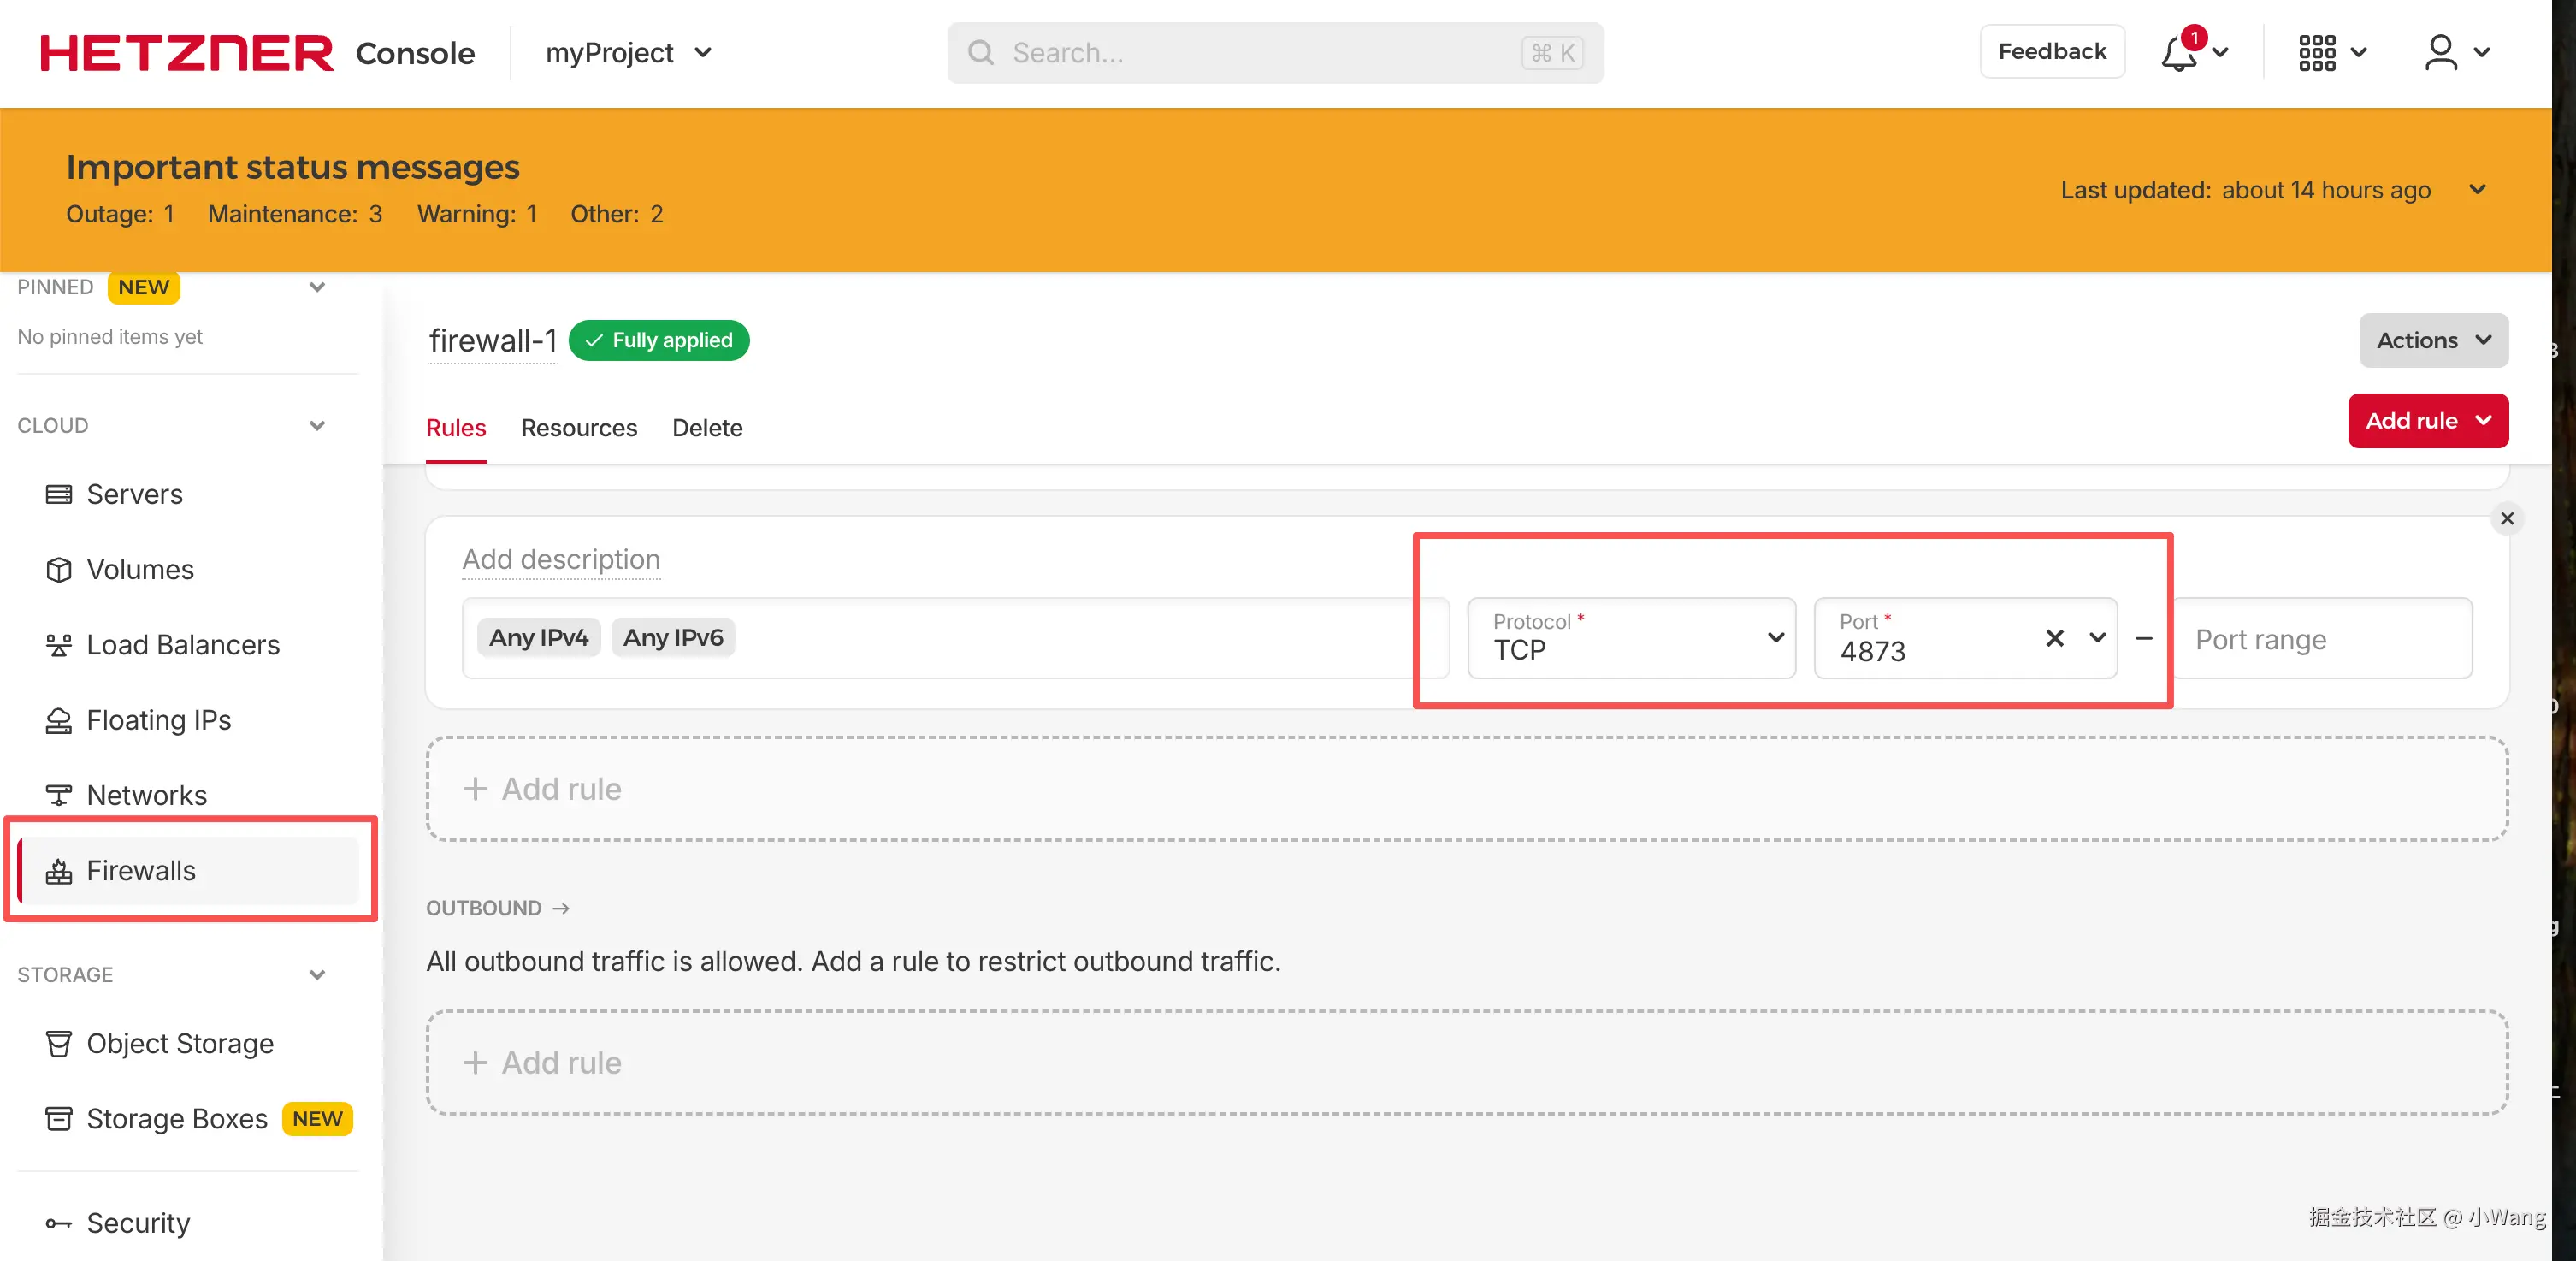The width and height of the screenshot is (2576, 1261).
Task: Open the notifications bell icon
Action: [2178, 53]
